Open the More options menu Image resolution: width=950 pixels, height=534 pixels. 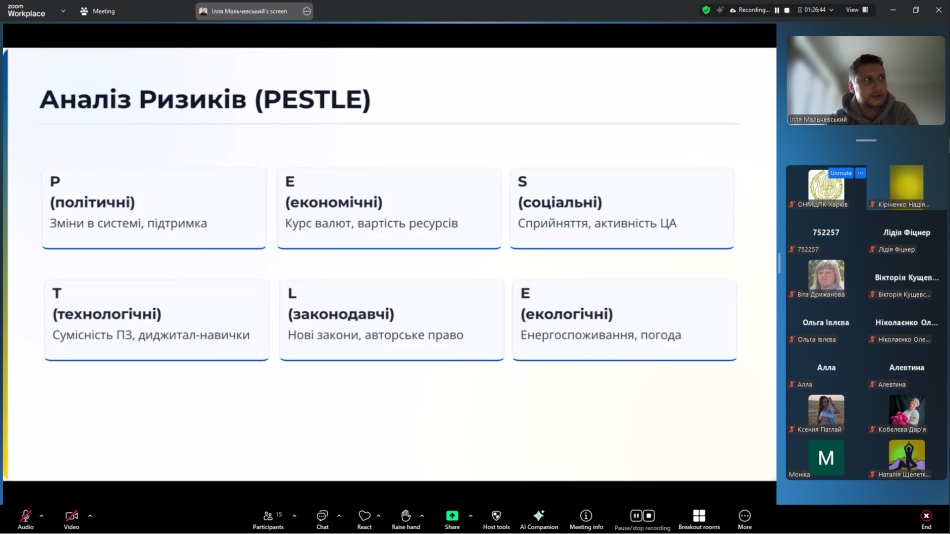point(744,517)
